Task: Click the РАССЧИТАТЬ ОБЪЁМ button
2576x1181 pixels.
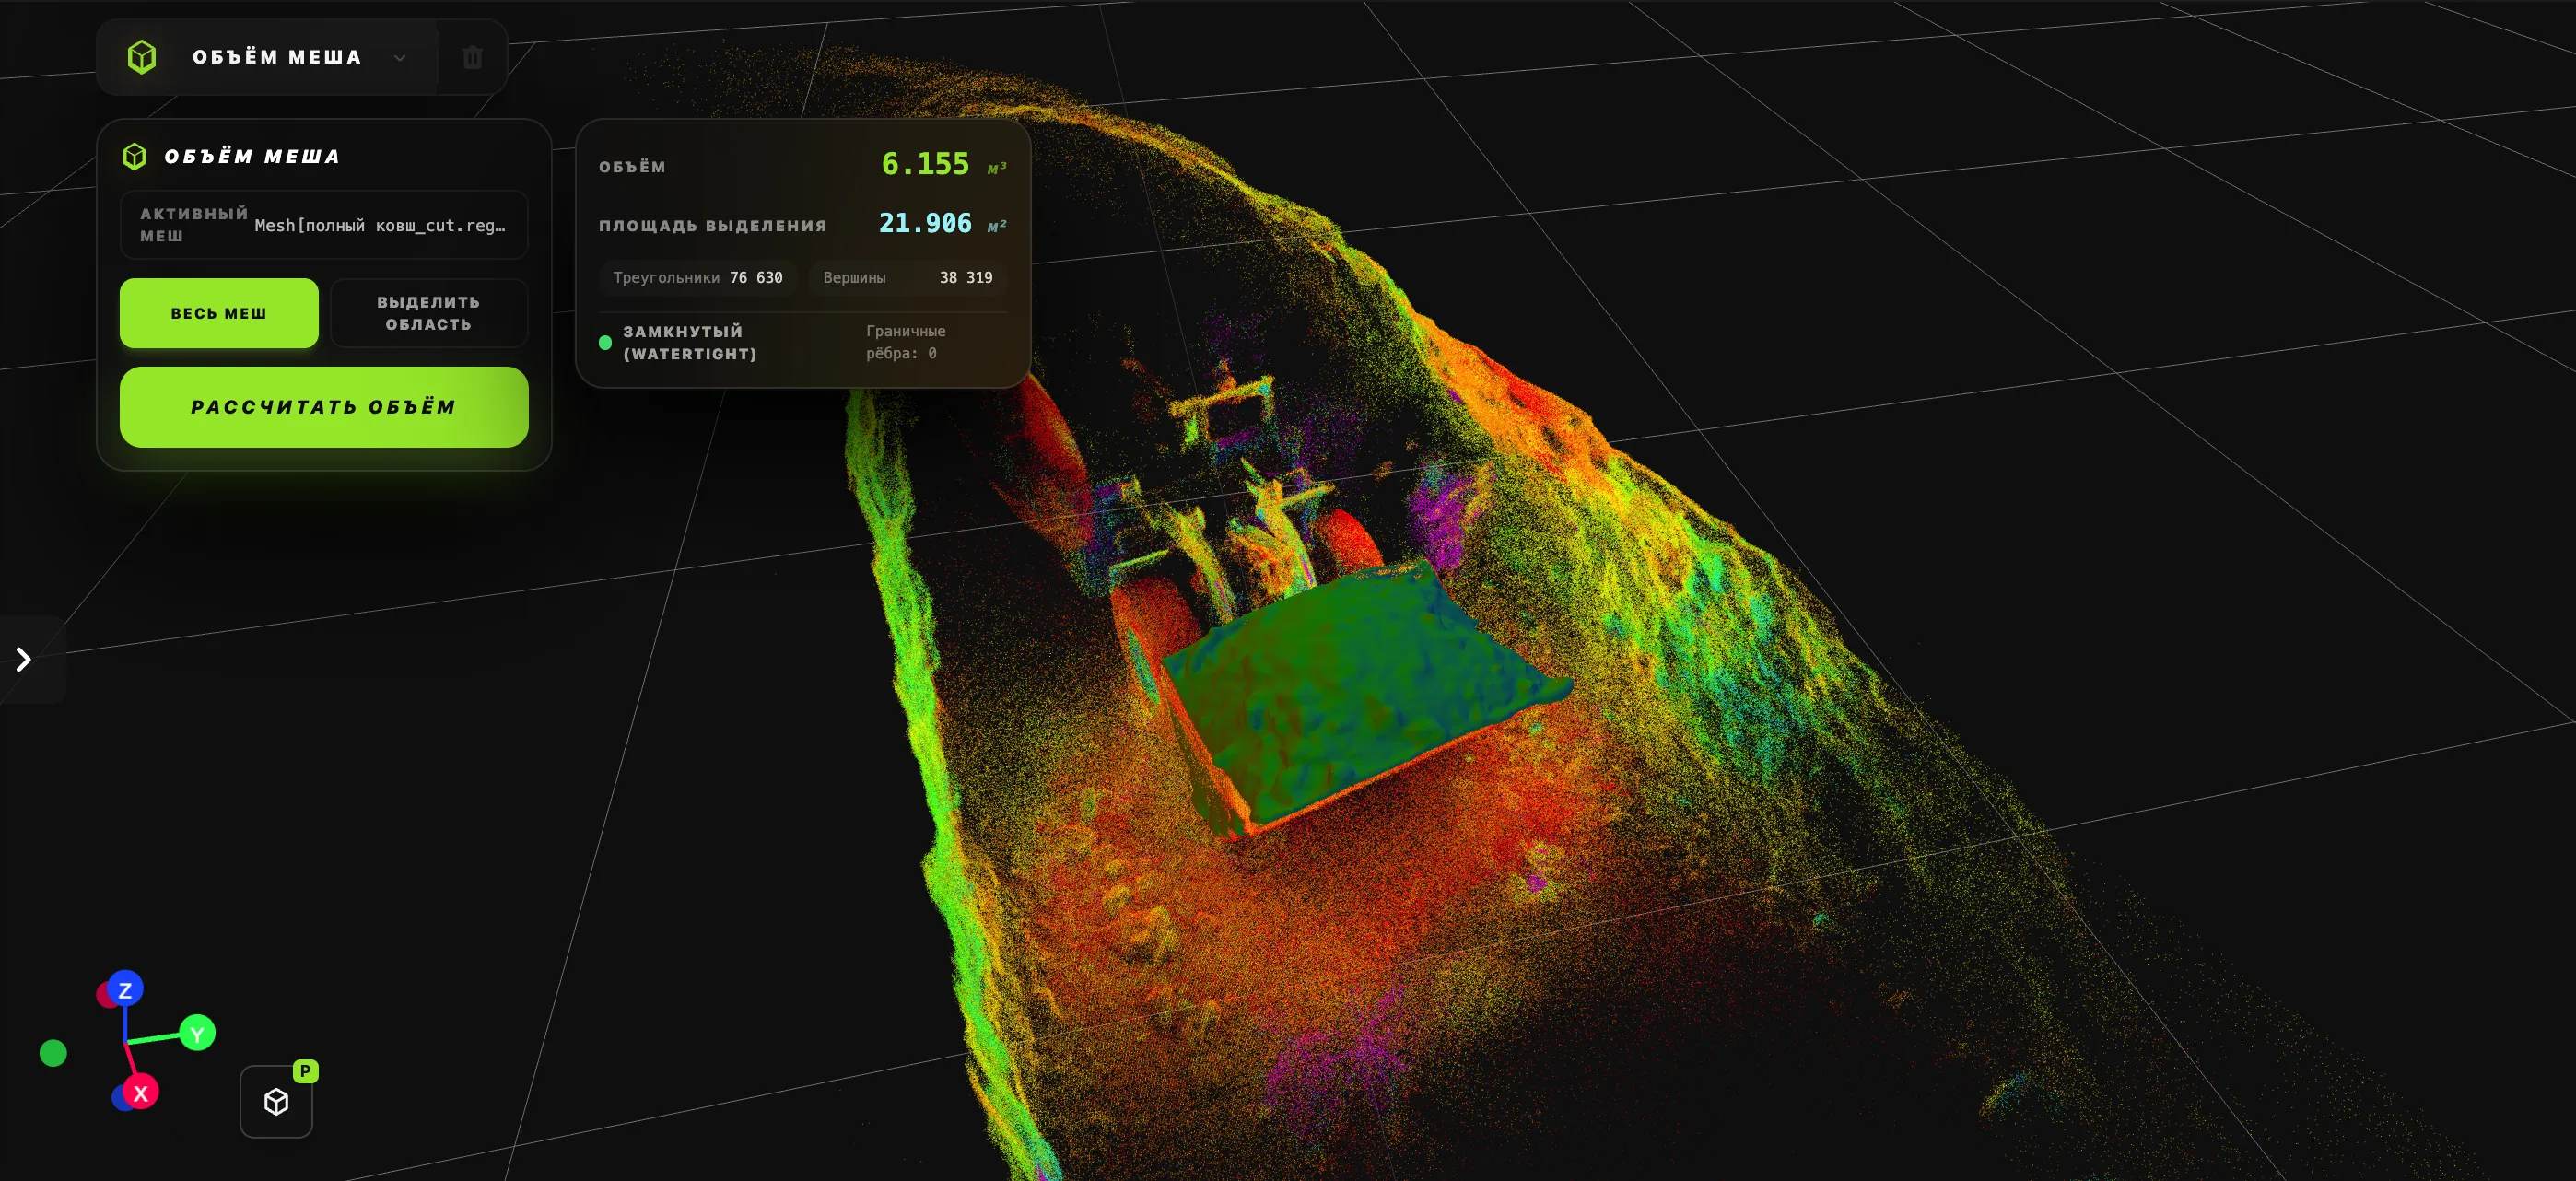Action: (324, 407)
